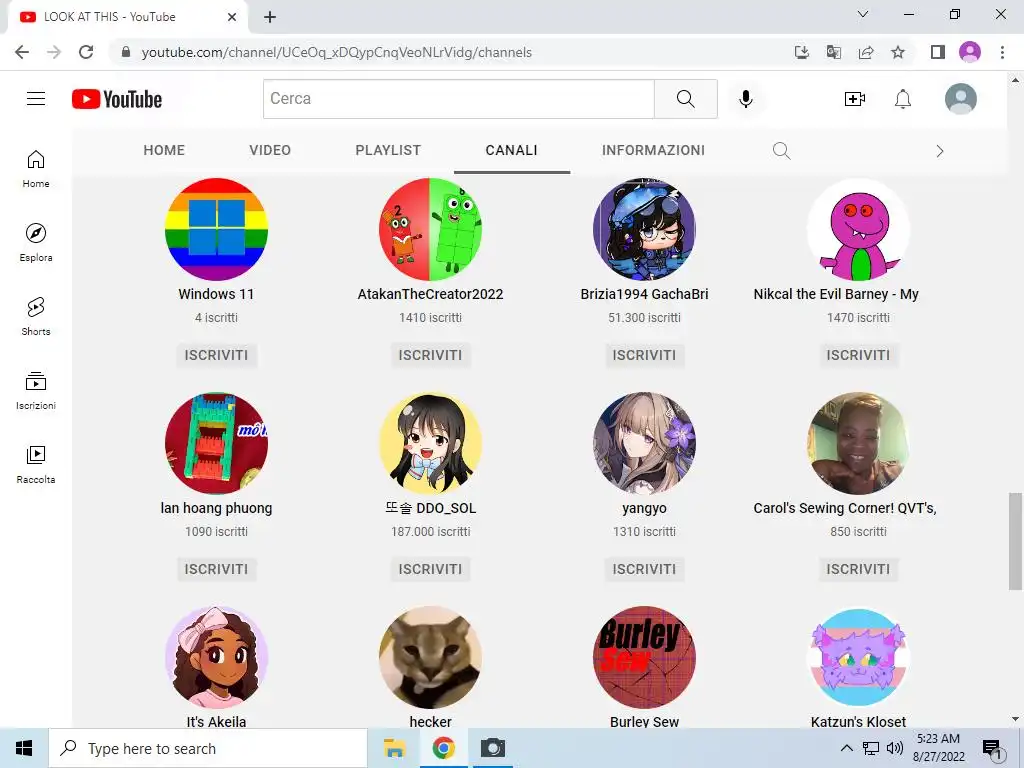The width and height of the screenshot is (1024, 768).
Task: Open Chrome three-dot menu
Action: click(1002, 52)
